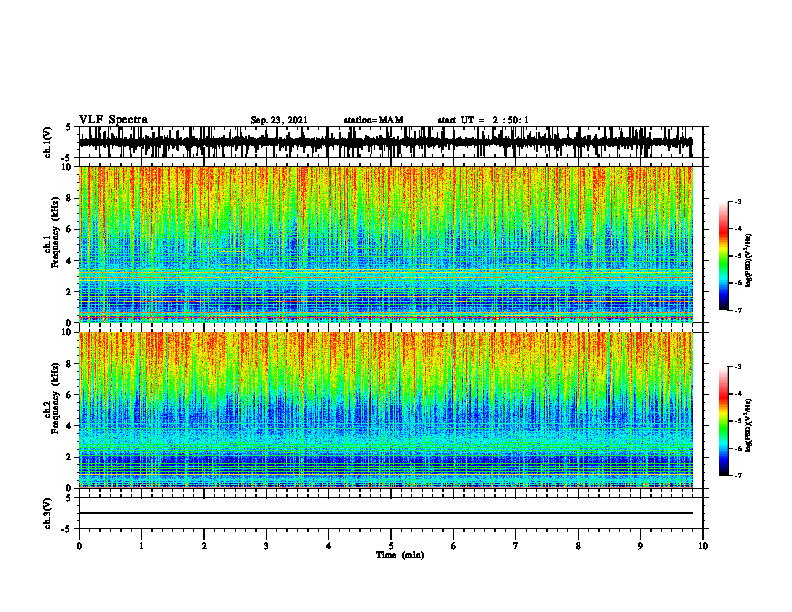This screenshot has width=792, height=612.
Task: Click the flat ch.3(V) trace line
Action: (x=386, y=513)
